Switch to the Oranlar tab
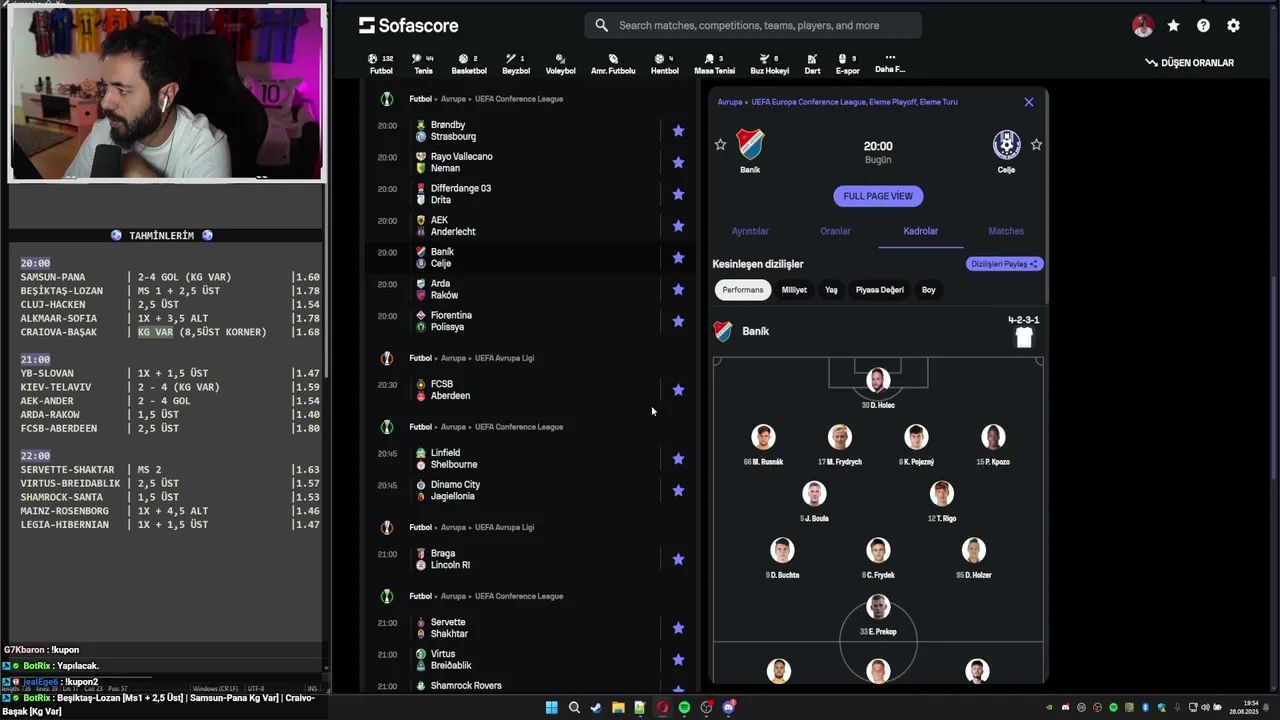The height and width of the screenshot is (720, 1280). click(x=835, y=231)
